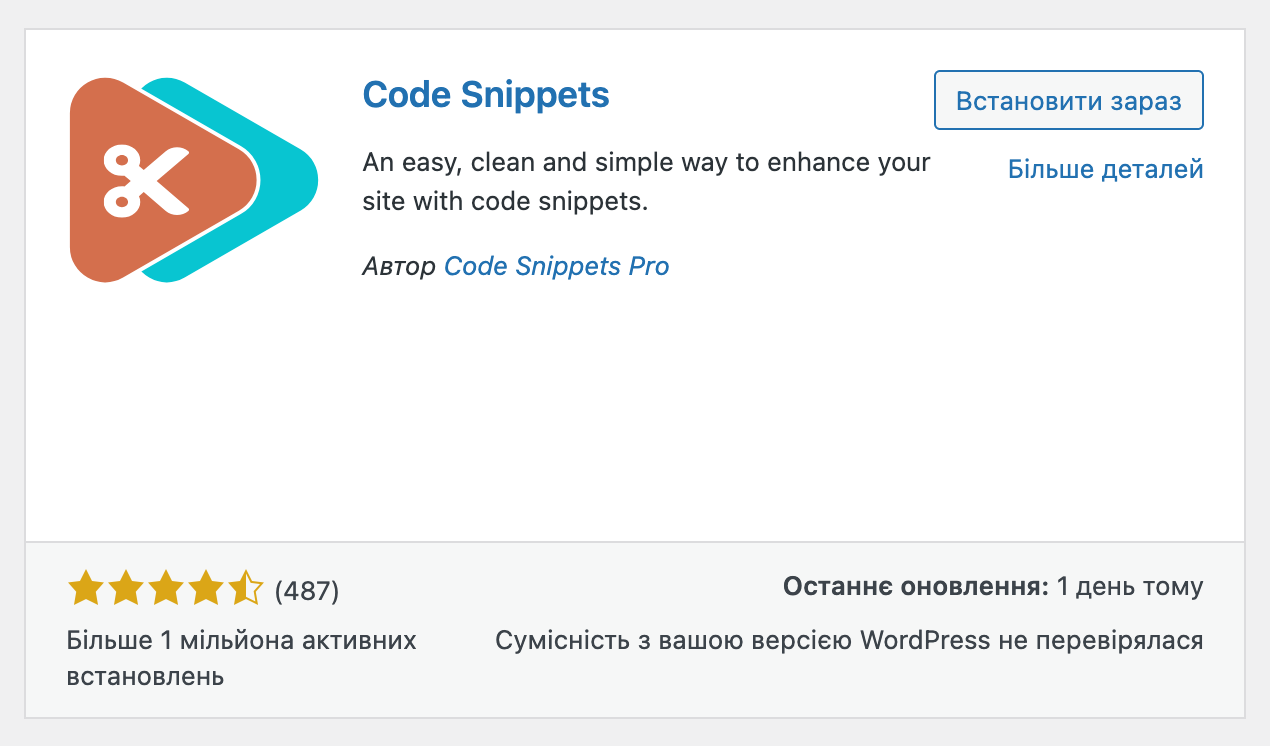This screenshot has width=1270, height=746.
Task: Select the first gold rating star
Action: pos(83,589)
